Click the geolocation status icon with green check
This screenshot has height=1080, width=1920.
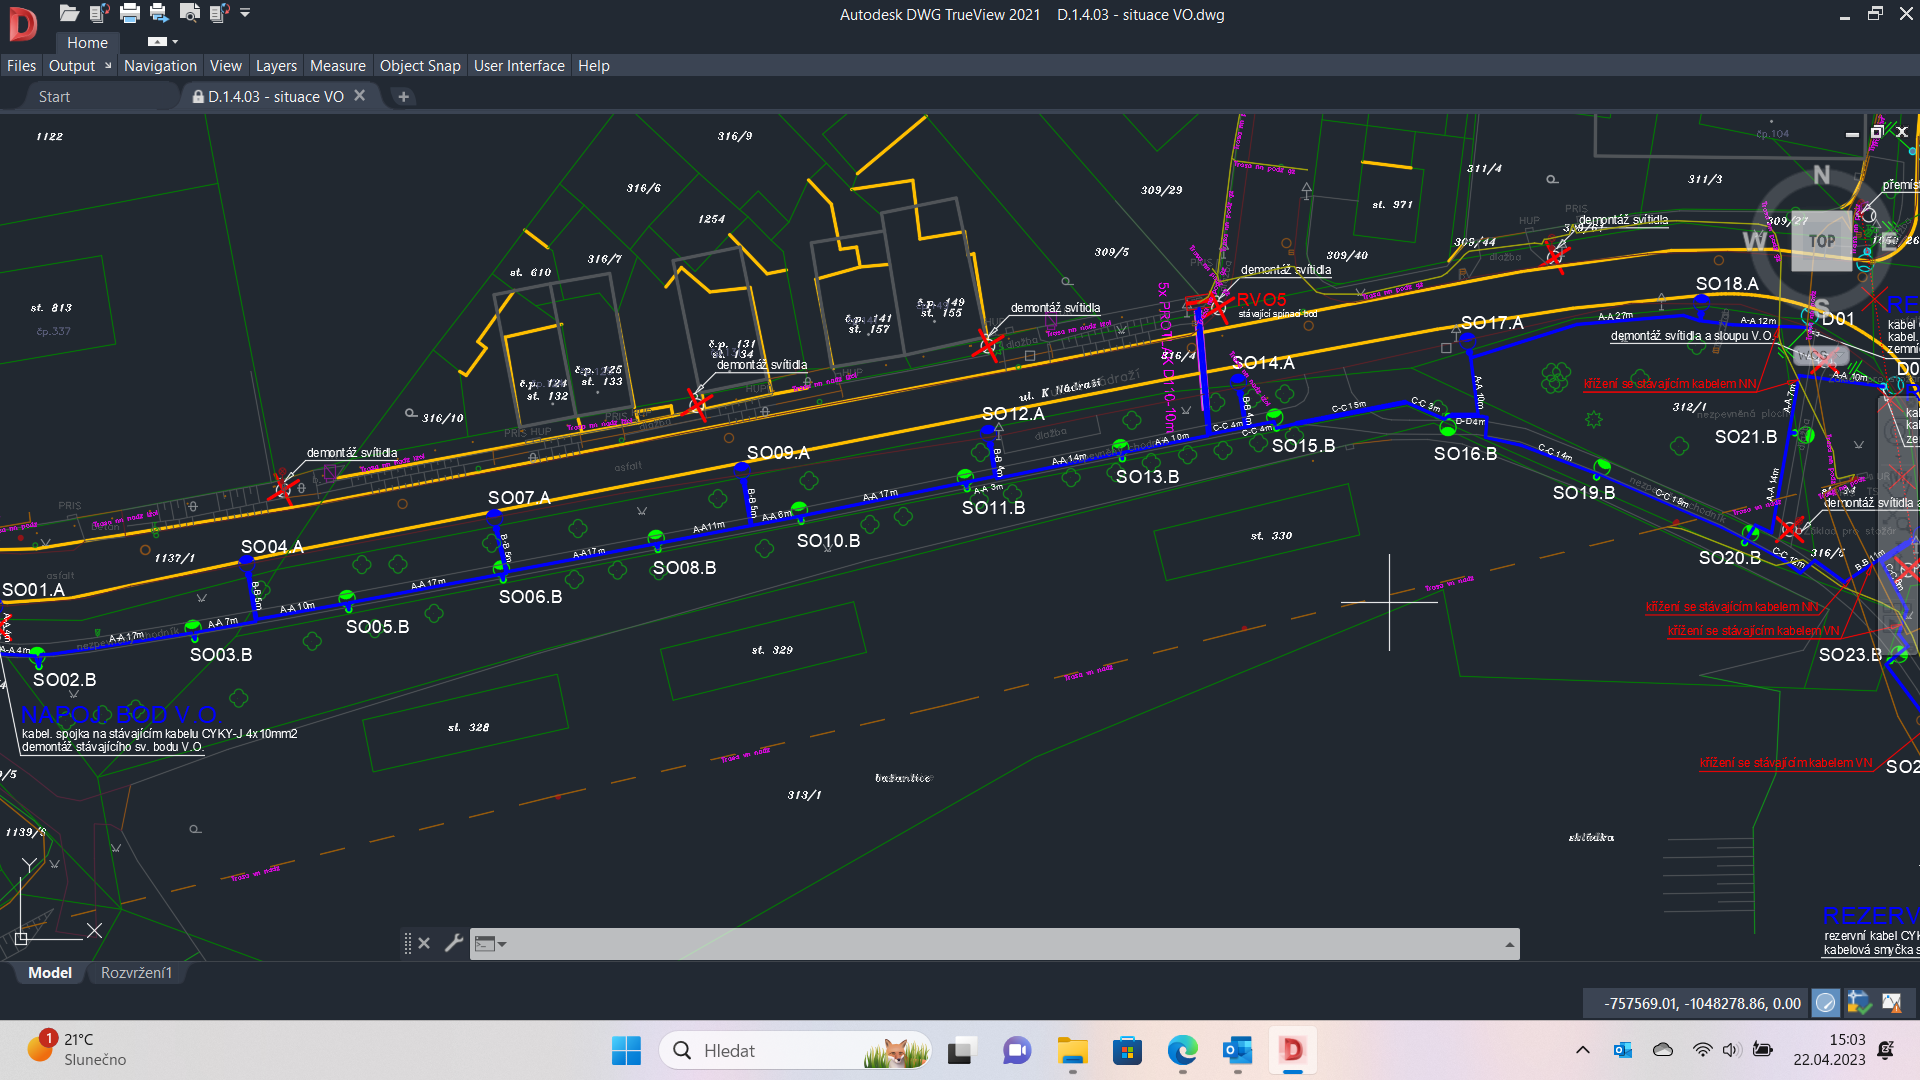[1859, 1002]
